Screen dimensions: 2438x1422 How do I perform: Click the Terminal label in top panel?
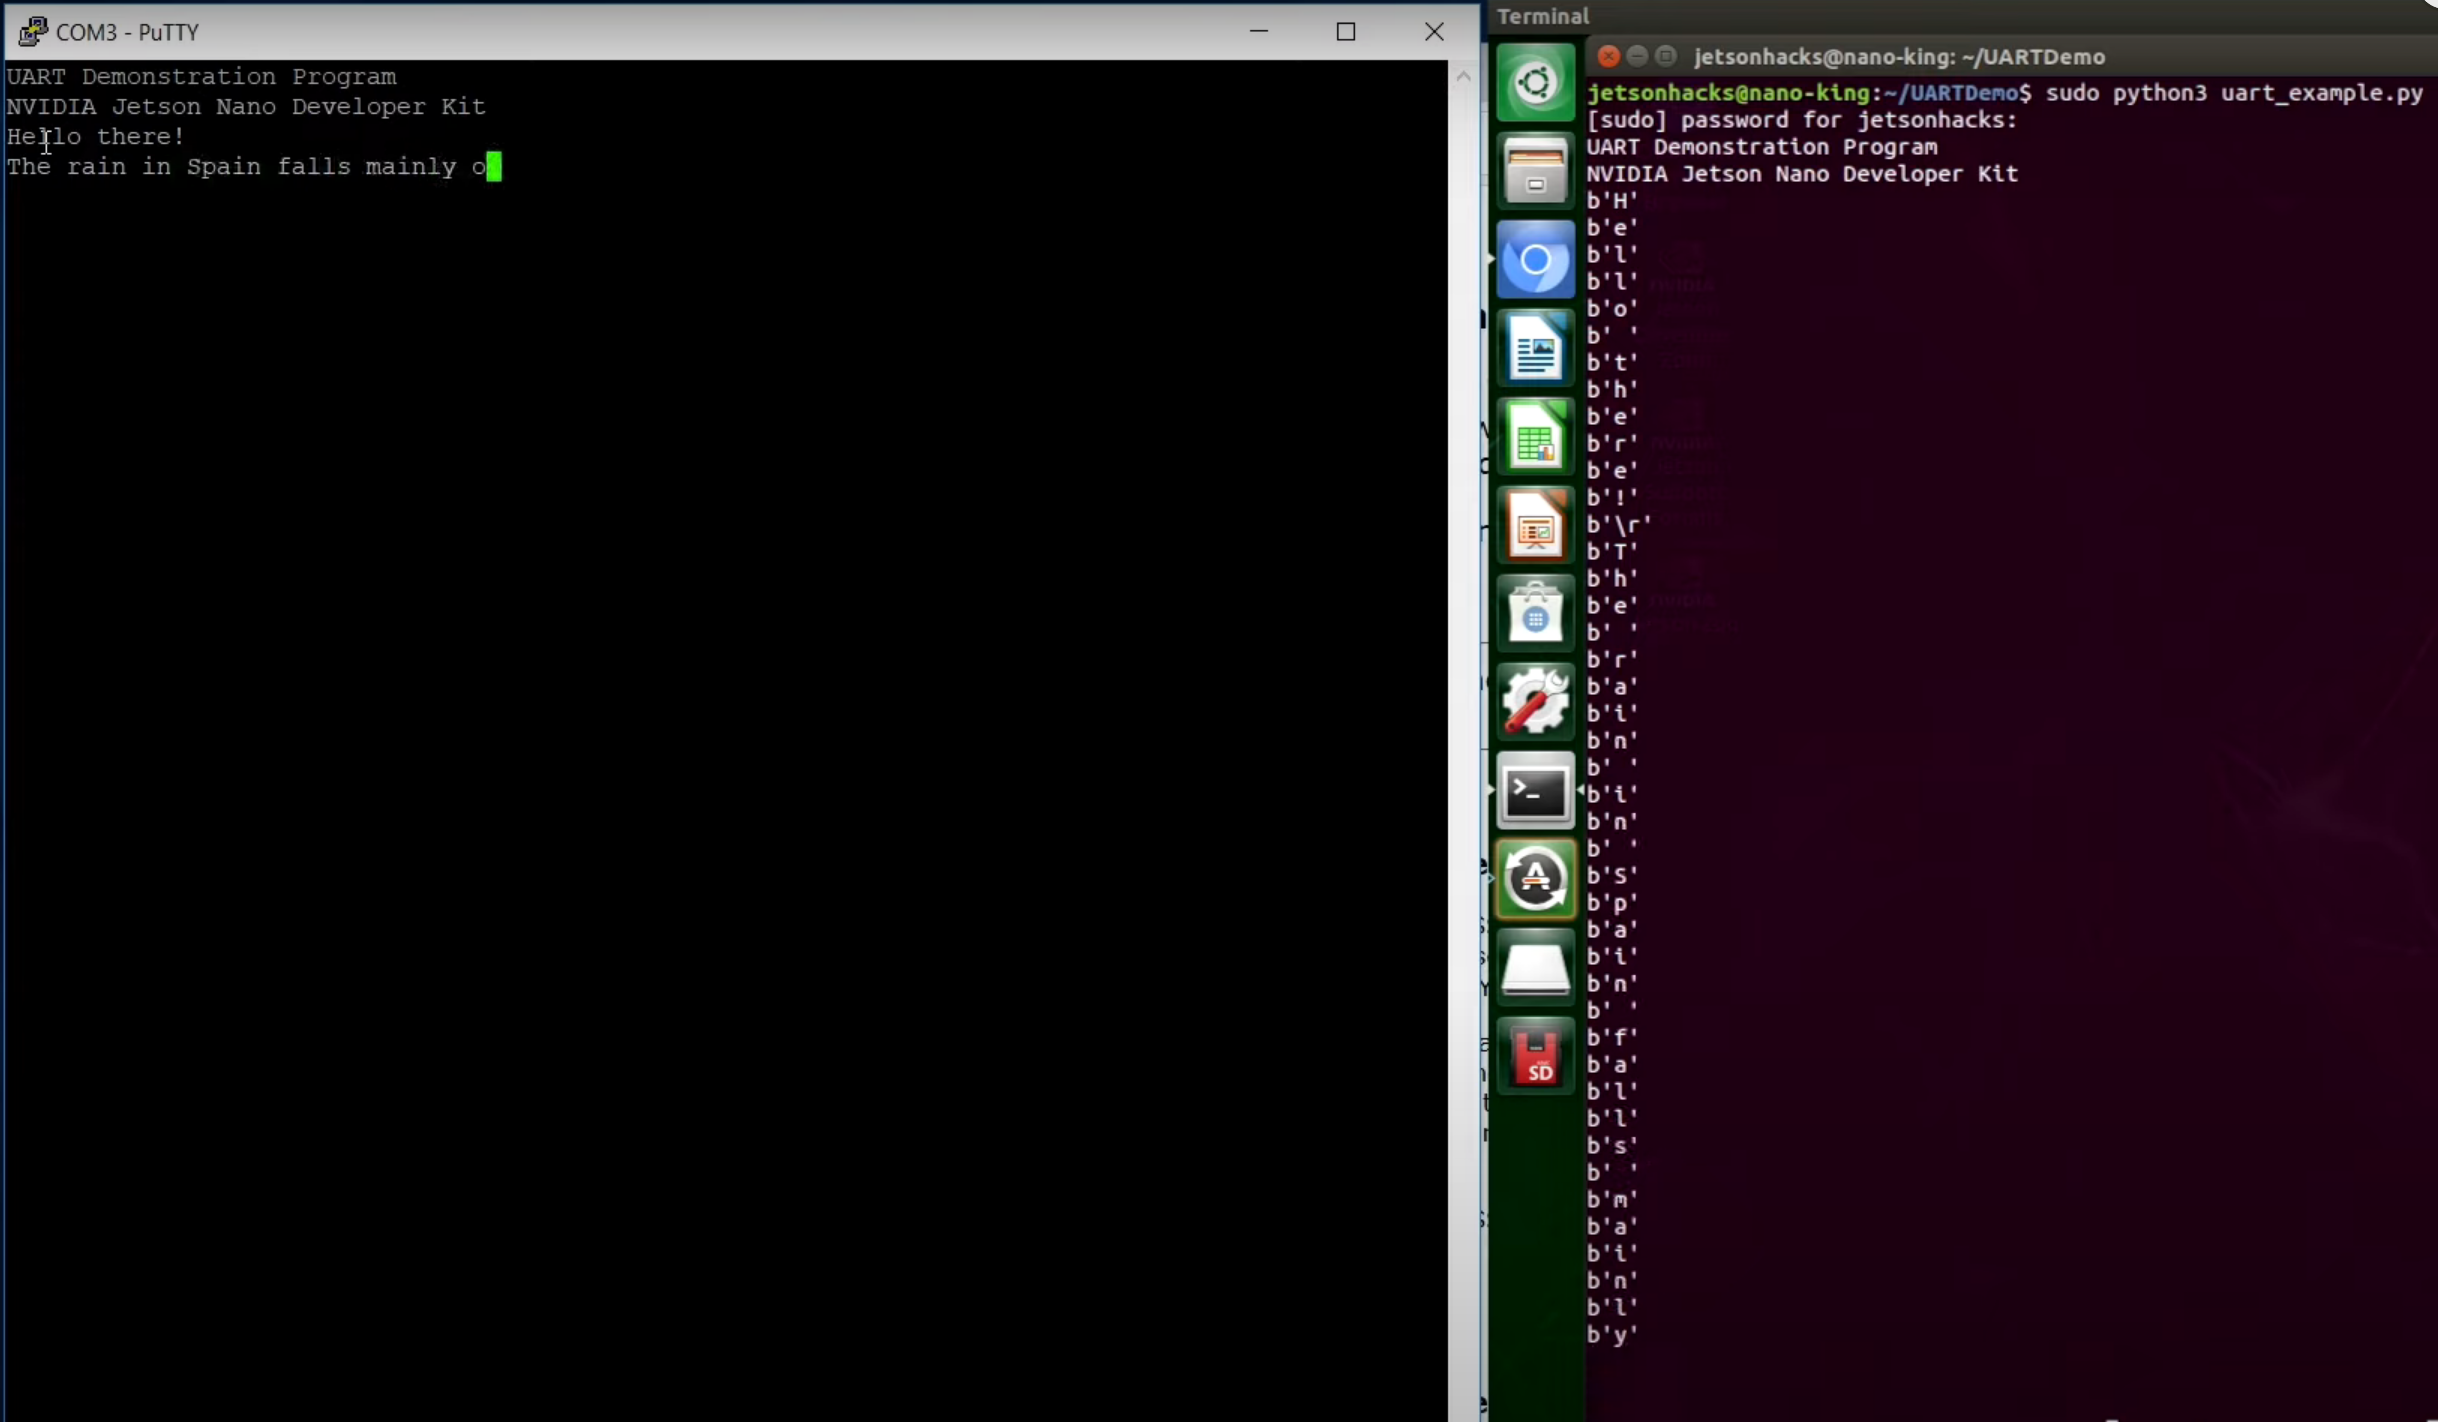tap(1542, 16)
